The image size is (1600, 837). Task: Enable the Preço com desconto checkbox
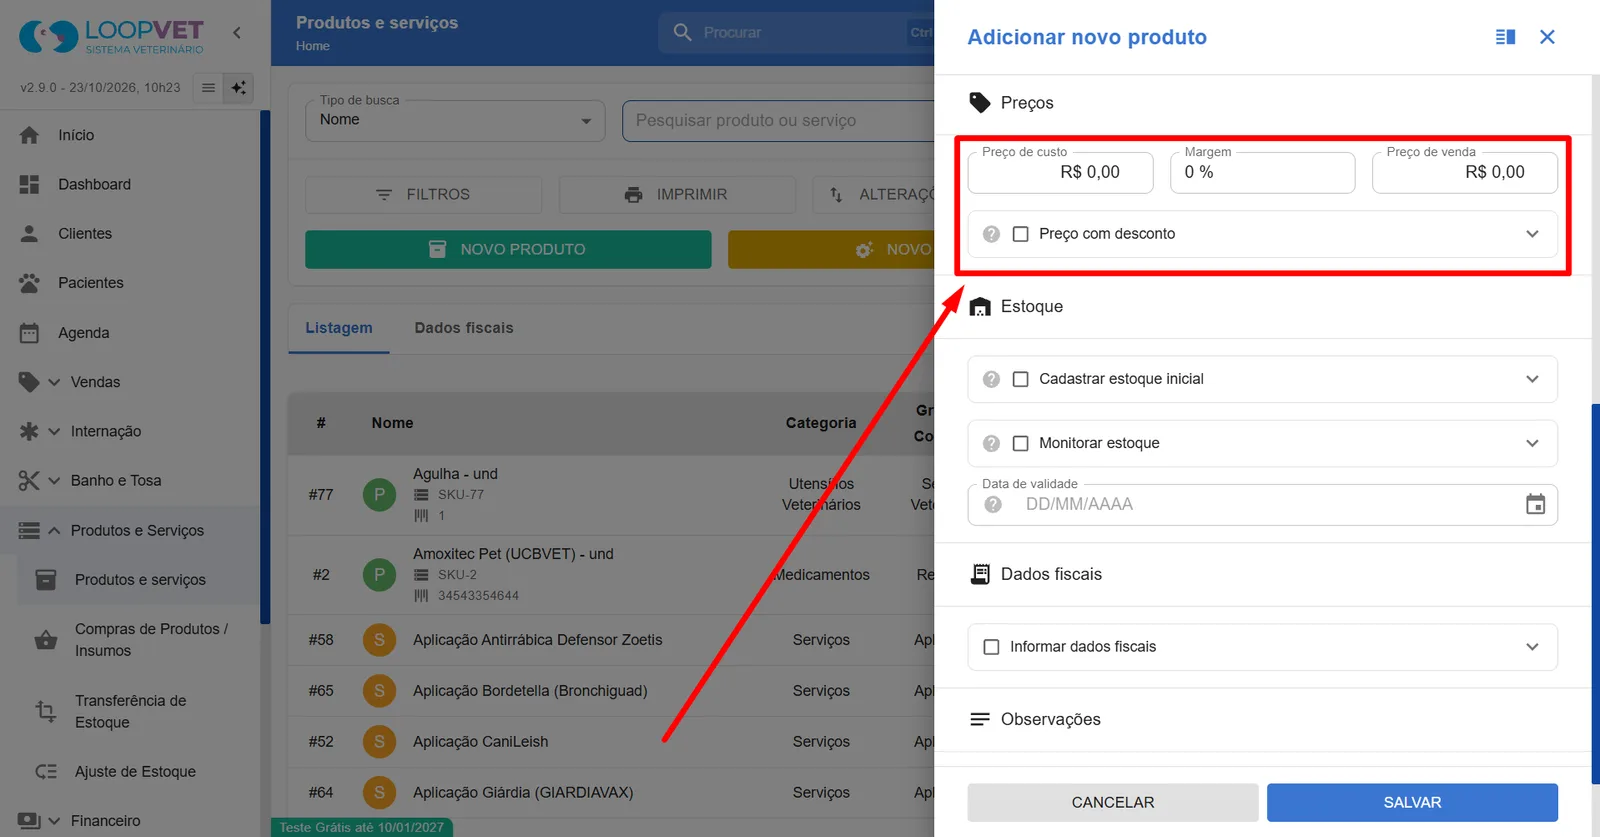tap(1020, 234)
